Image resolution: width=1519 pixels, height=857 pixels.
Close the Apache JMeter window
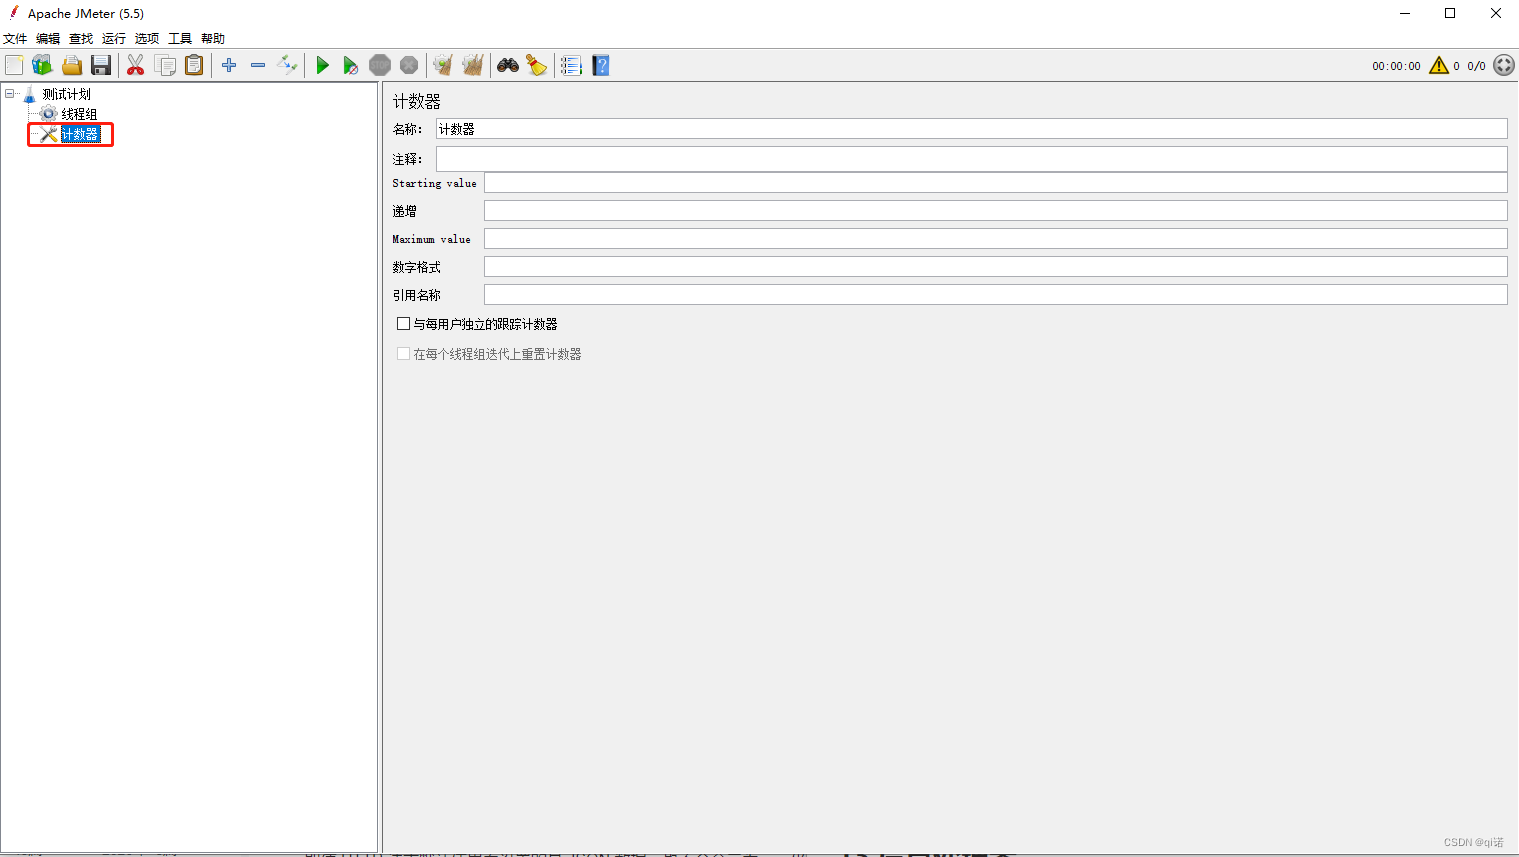click(1496, 13)
